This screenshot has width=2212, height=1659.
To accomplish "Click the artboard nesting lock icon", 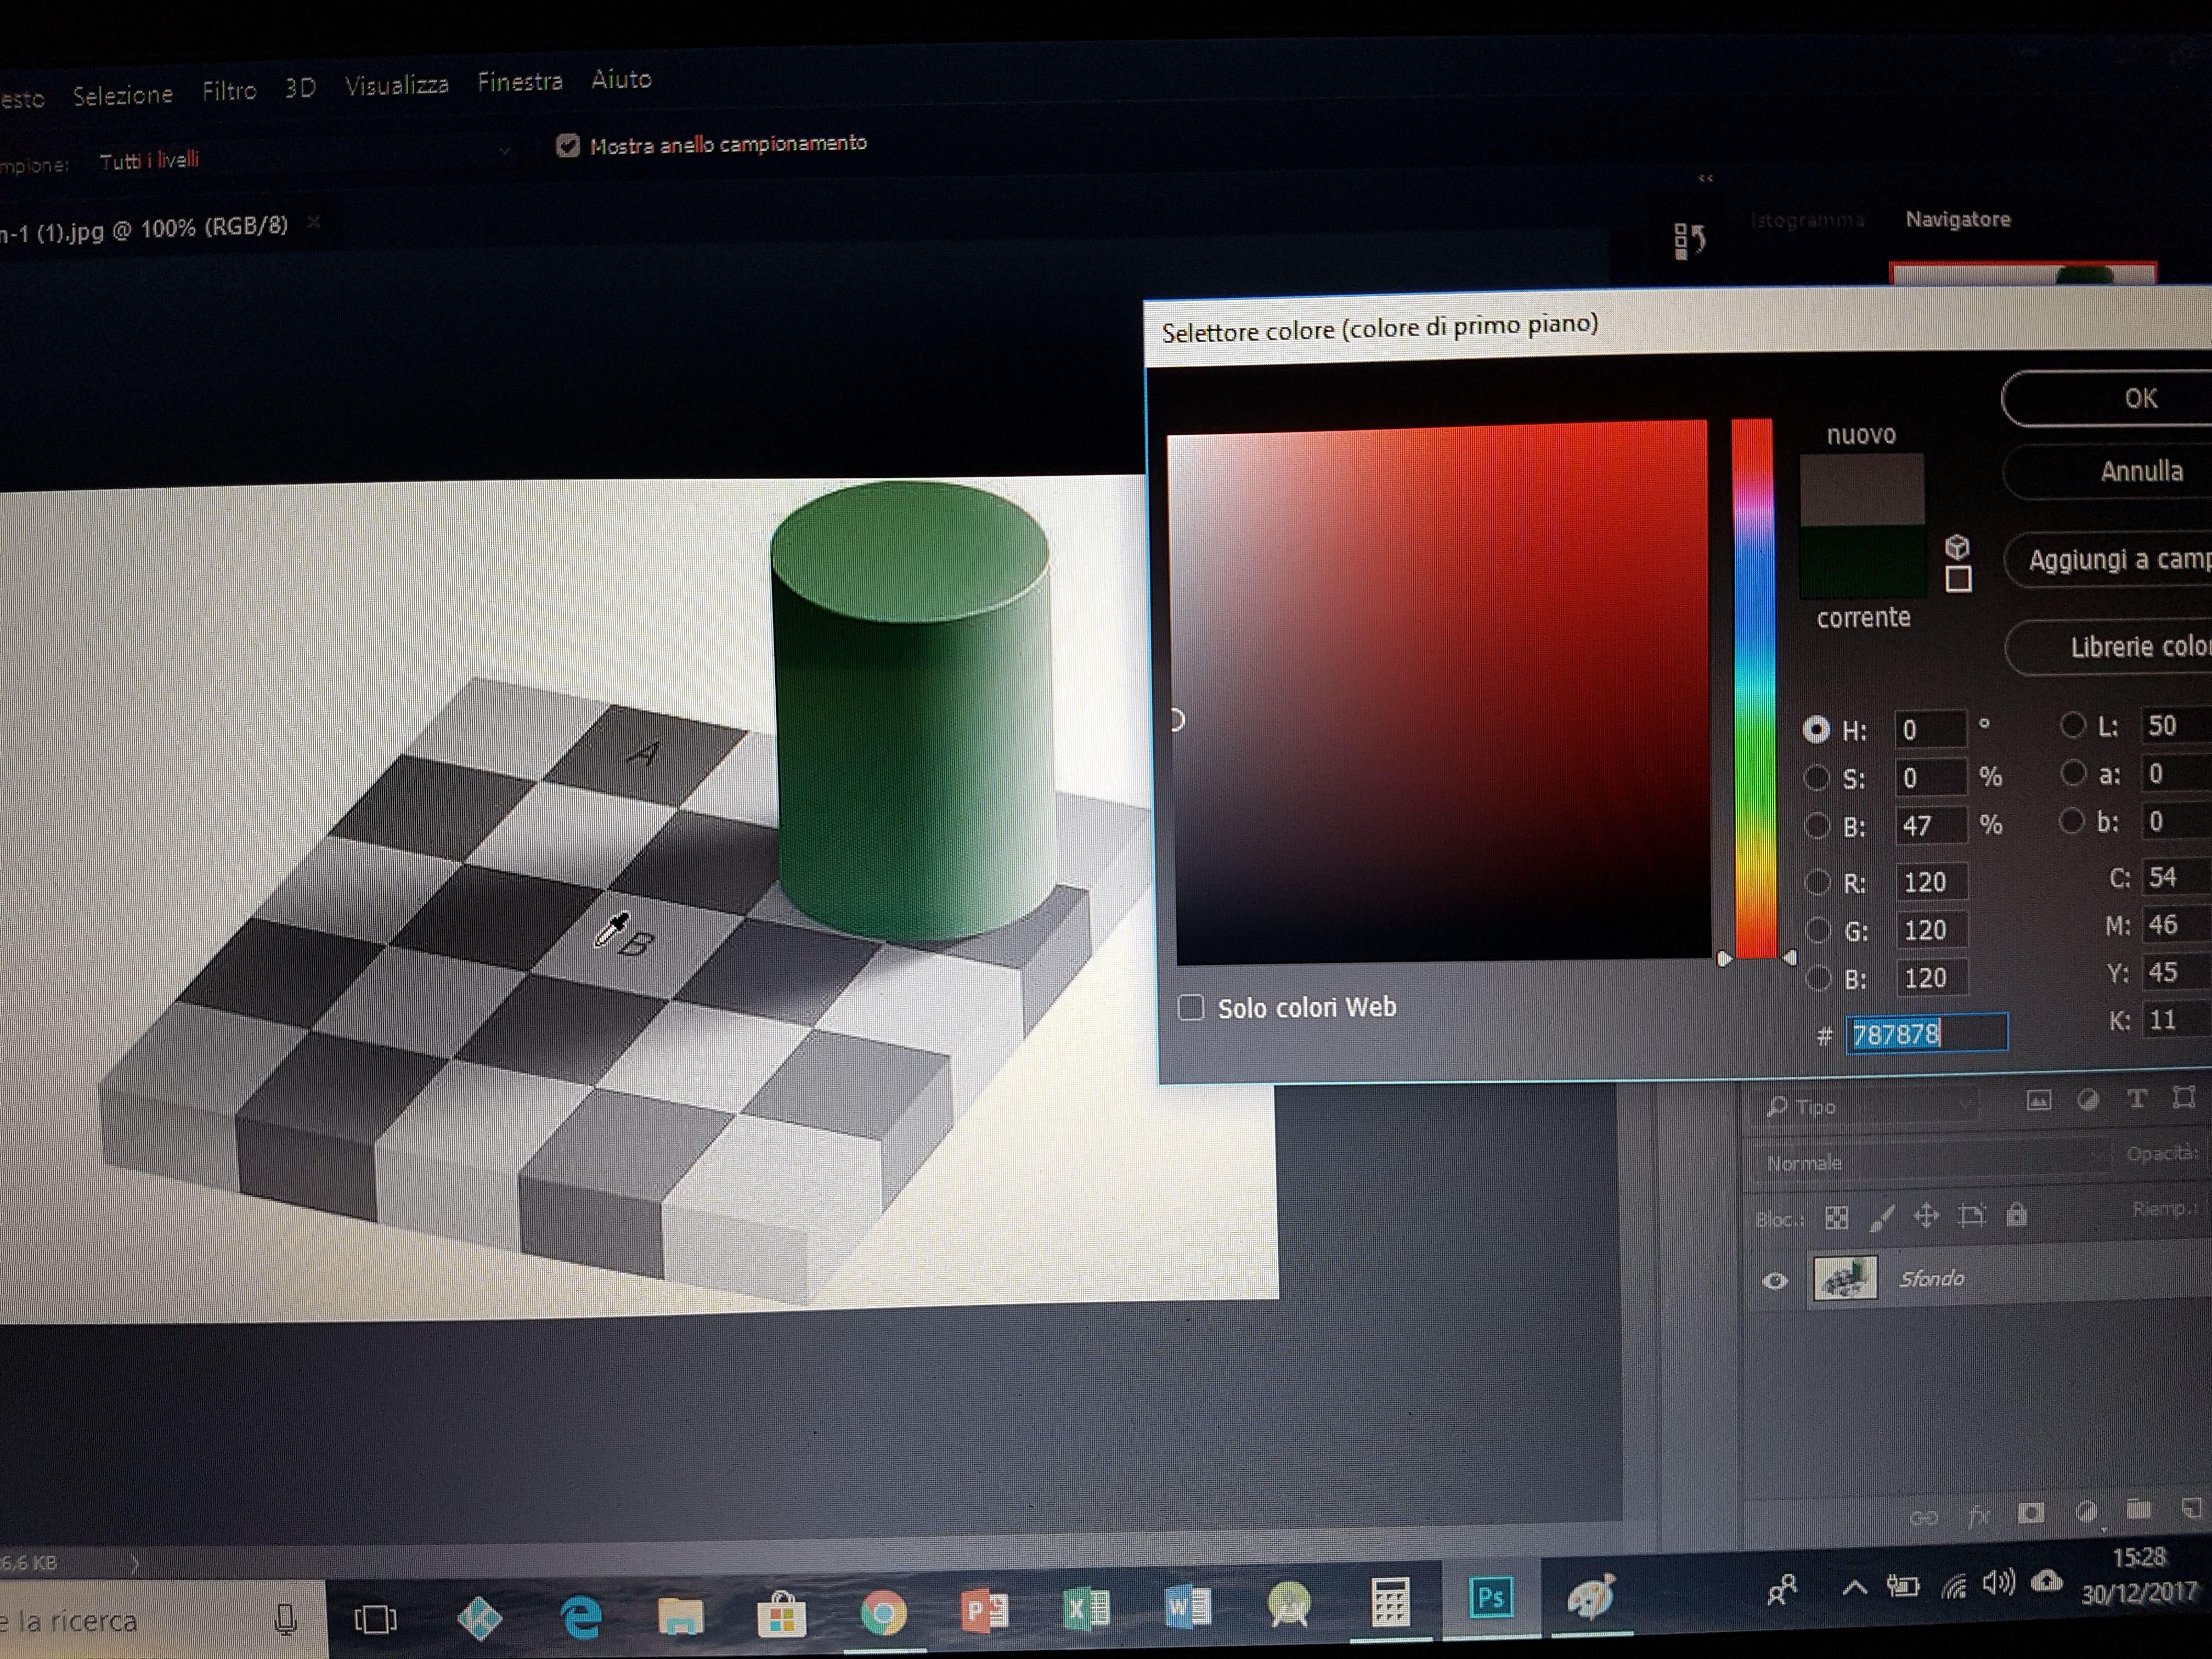I will (1971, 1215).
